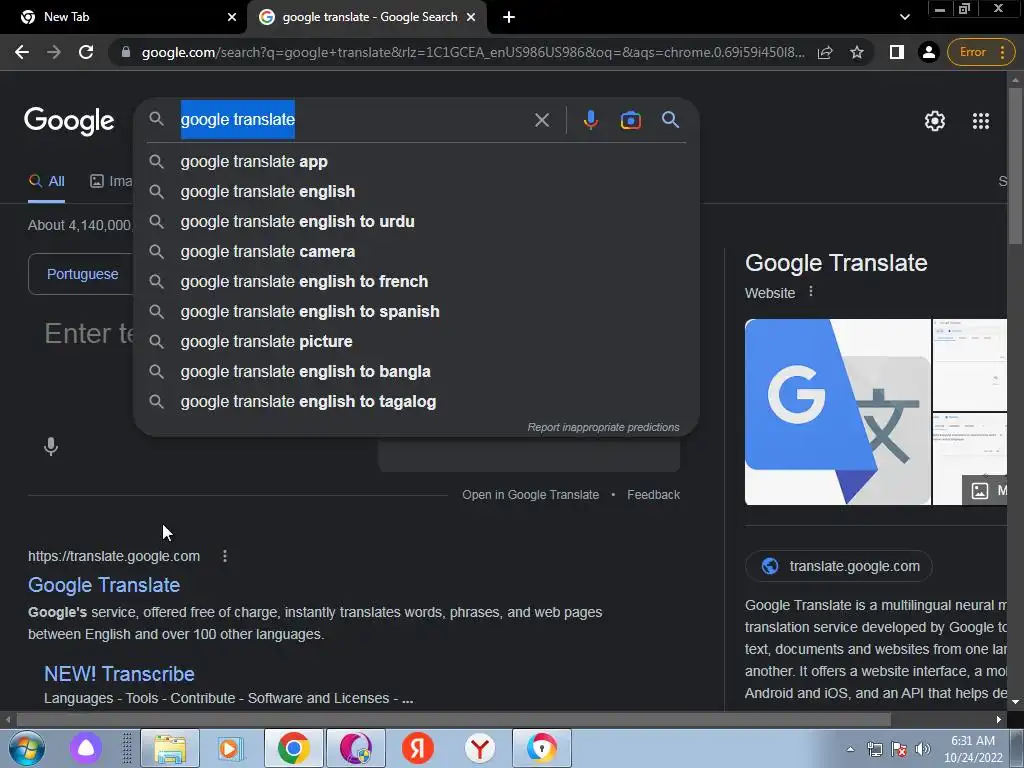The height and width of the screenshot is (768, 1024).
Task: Search by image with camera icon
Action: (630, 120)
